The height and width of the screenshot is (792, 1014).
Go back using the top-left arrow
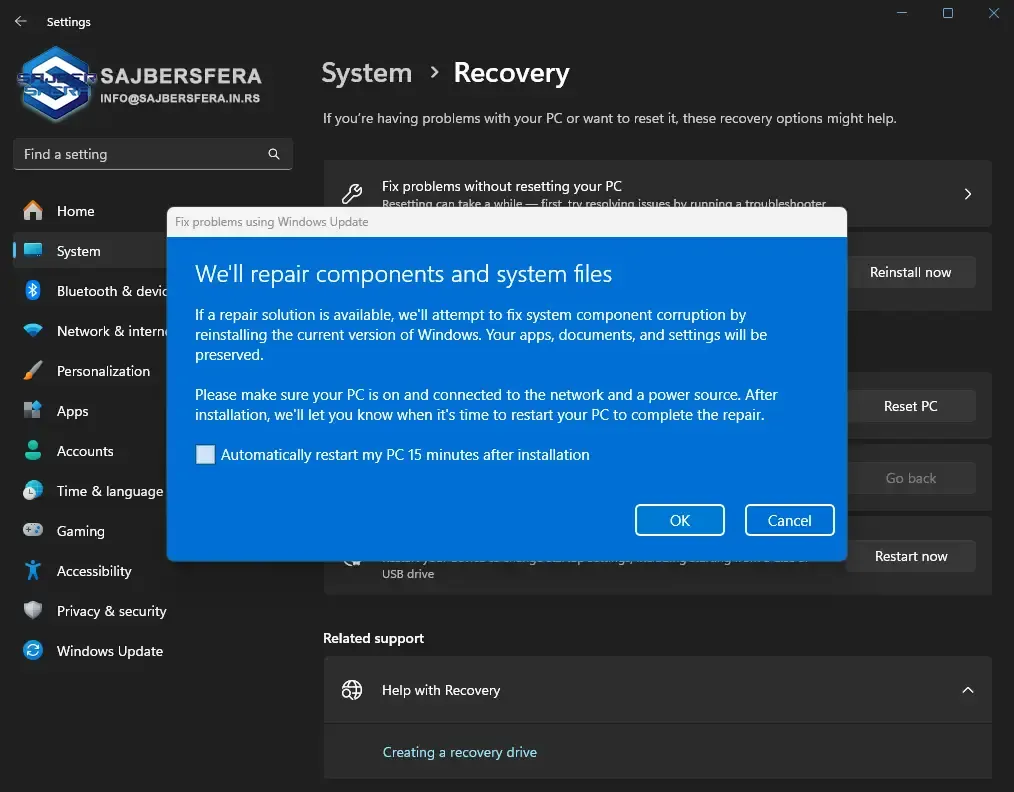coord(20,21)
